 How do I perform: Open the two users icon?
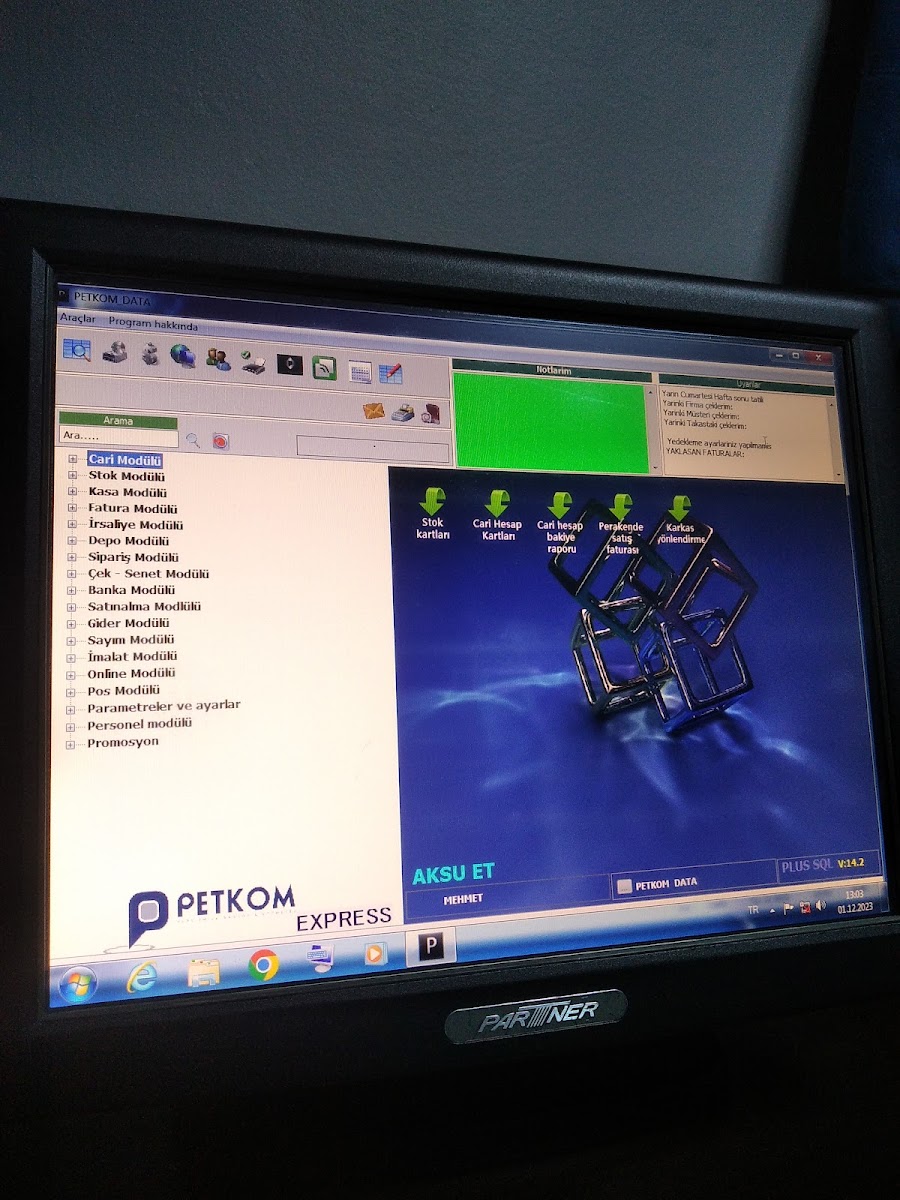click(218, 359)
